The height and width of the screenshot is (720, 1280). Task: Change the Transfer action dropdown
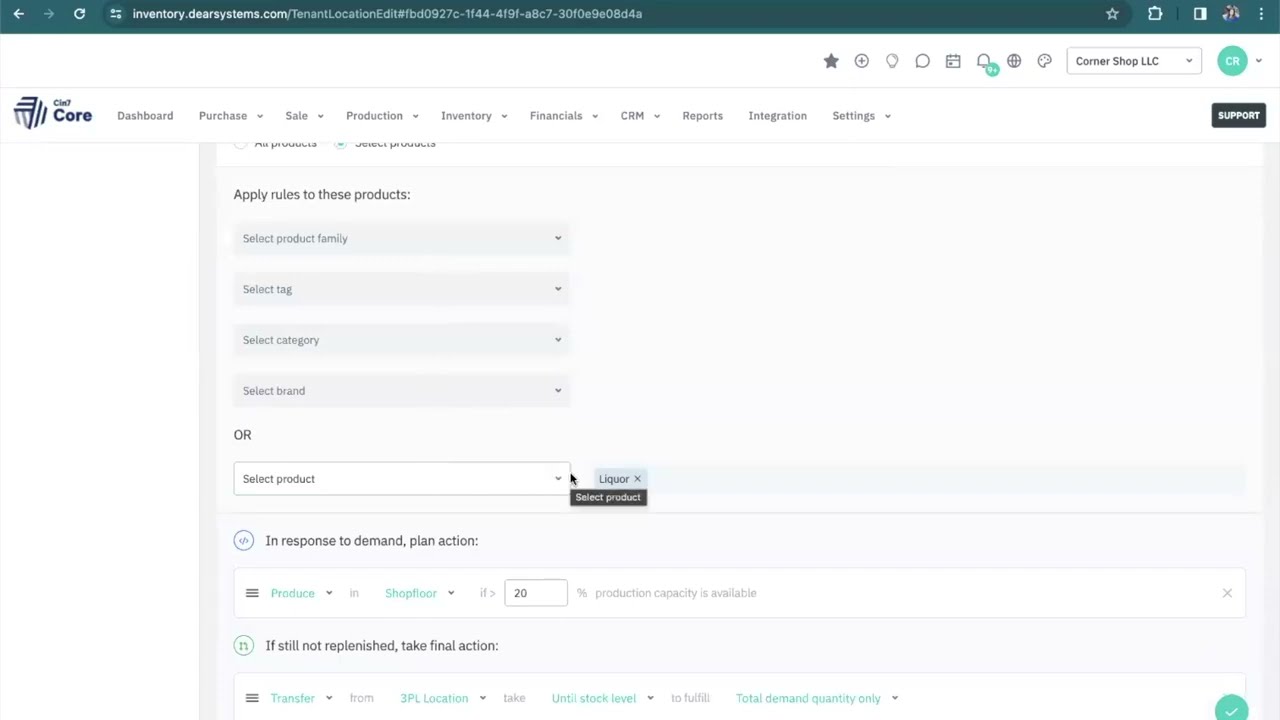[x=301, y=698]
